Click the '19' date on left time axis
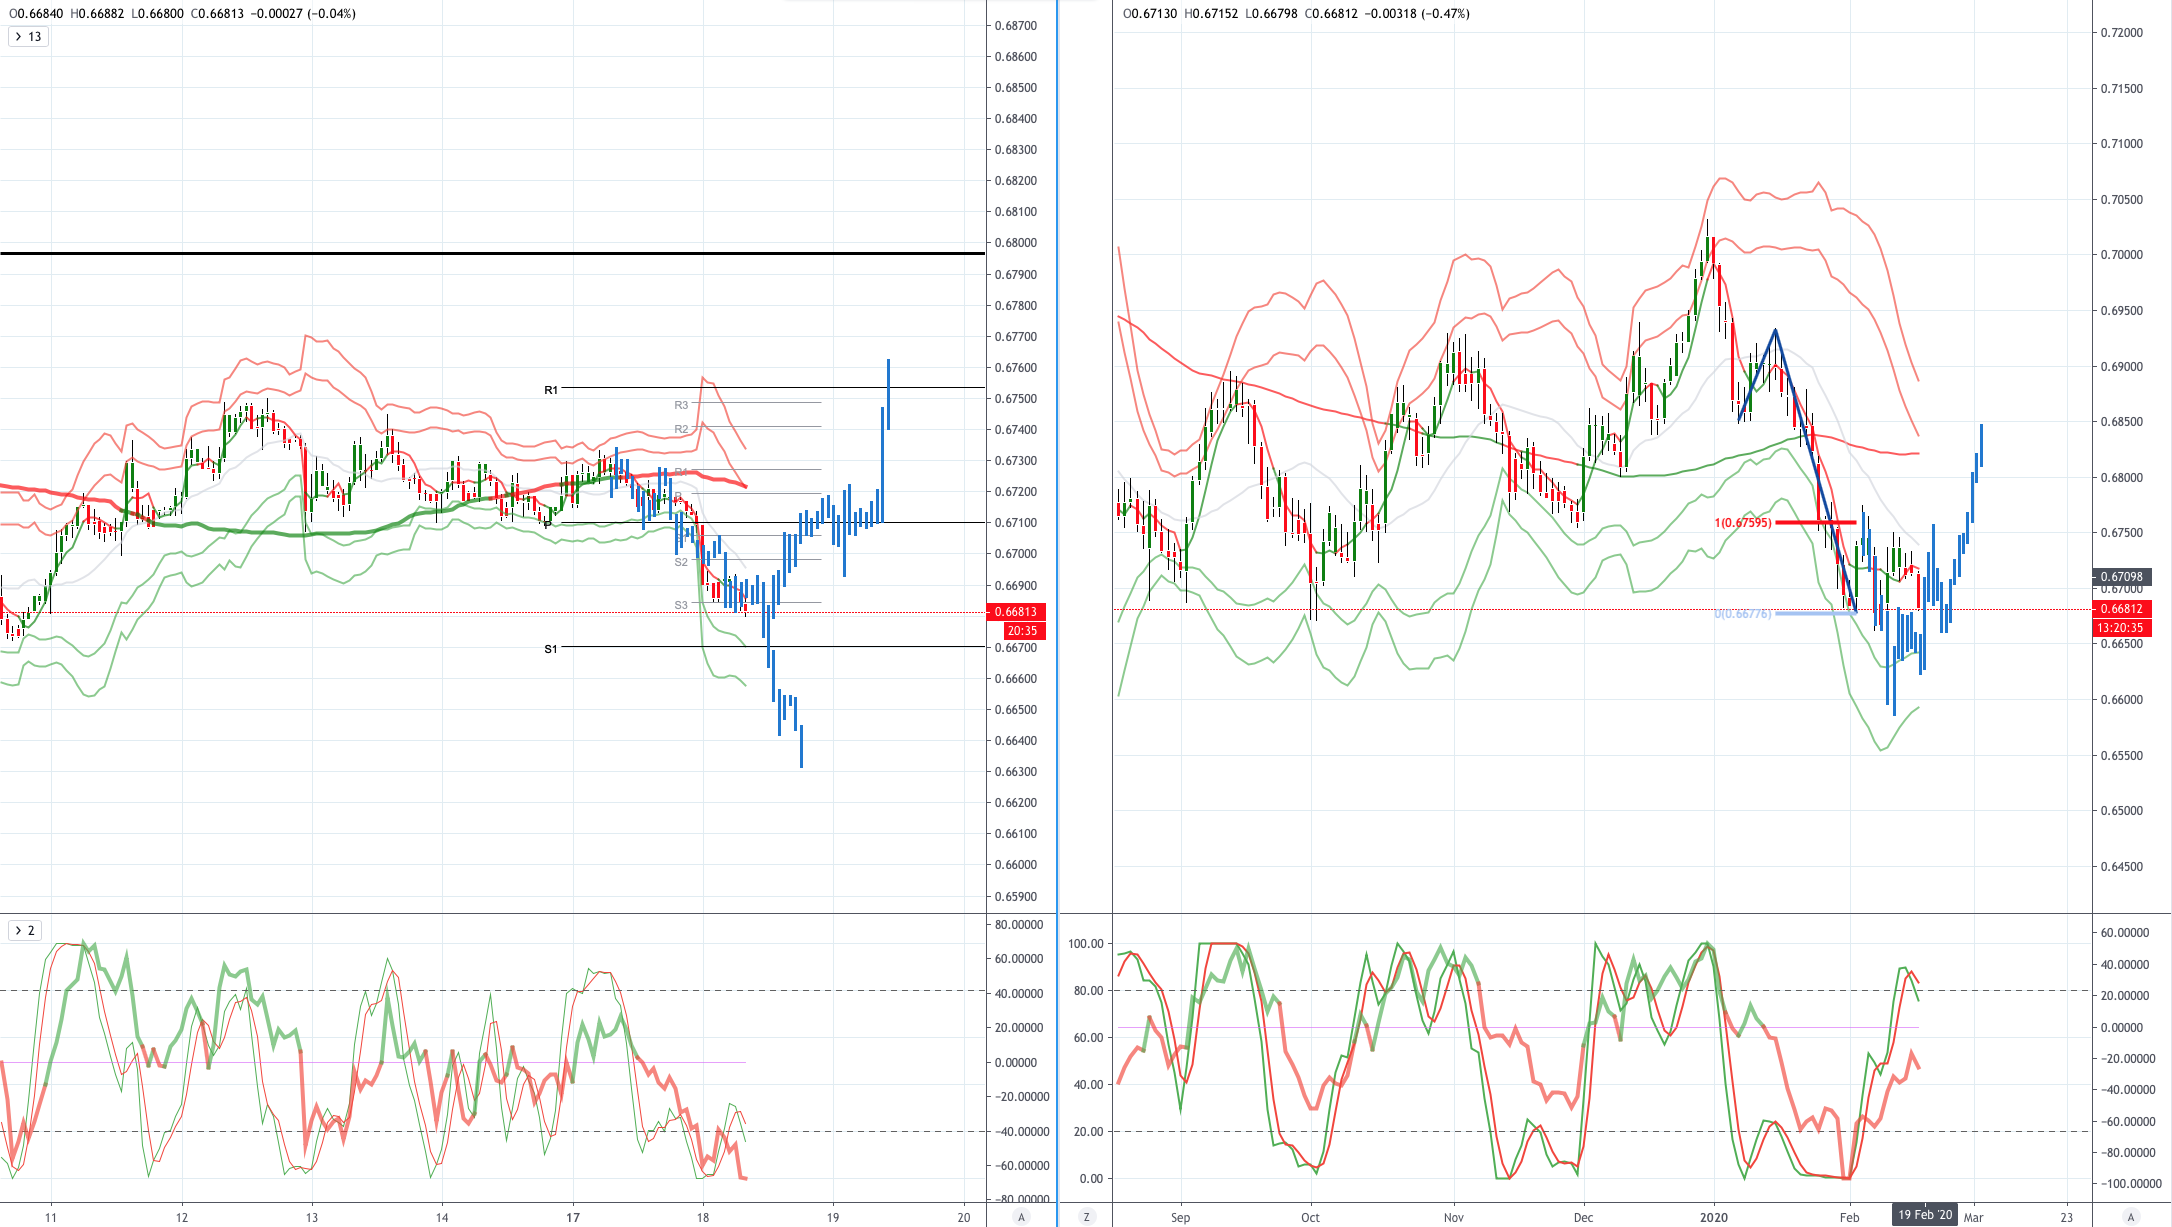Viewport: 2172px width, 1227px height. (x=833, y=1217)
